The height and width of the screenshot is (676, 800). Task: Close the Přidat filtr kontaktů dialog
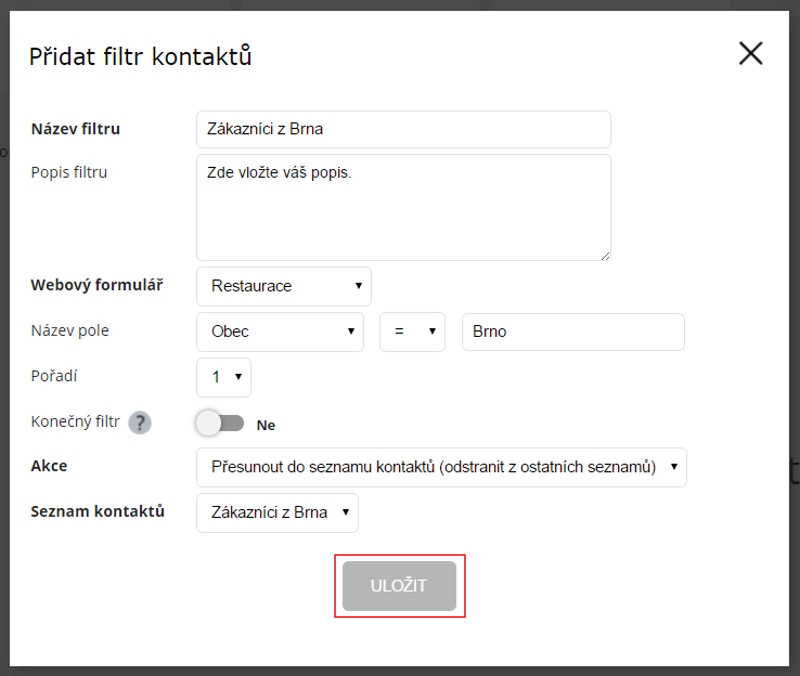pos(751,54)
